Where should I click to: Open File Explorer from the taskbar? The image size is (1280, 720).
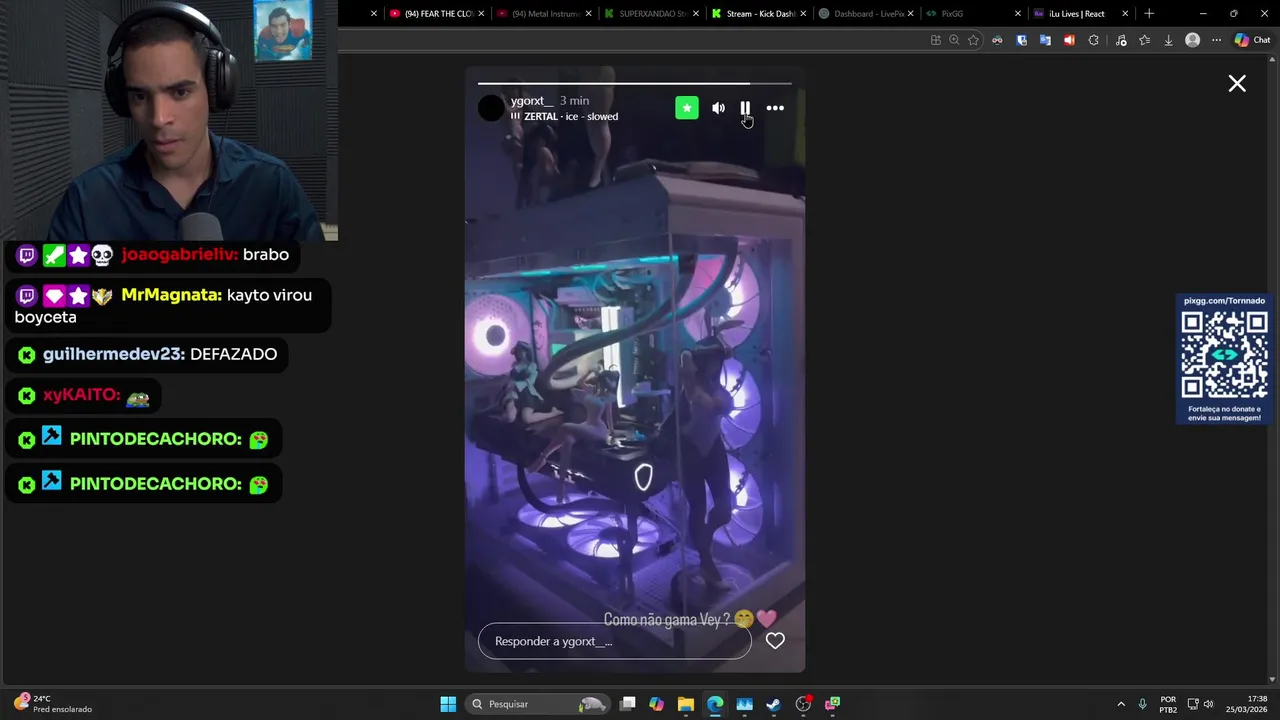pos(685,704)
